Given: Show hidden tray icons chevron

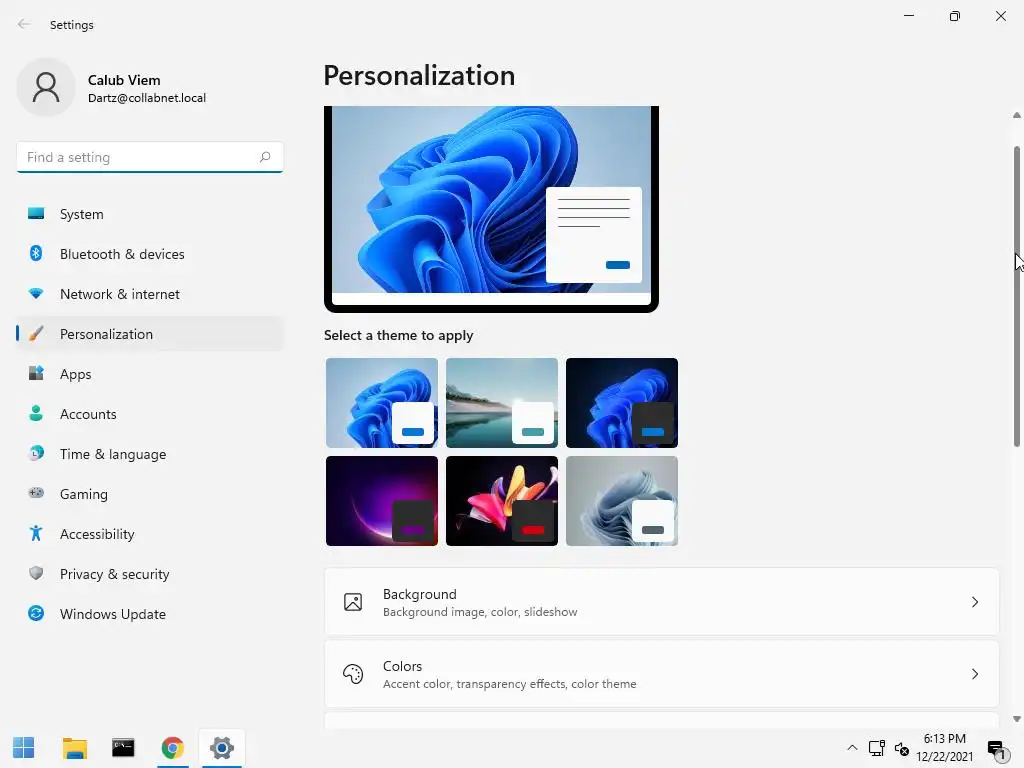Looking at the screenshot, I should coord(852,748).
